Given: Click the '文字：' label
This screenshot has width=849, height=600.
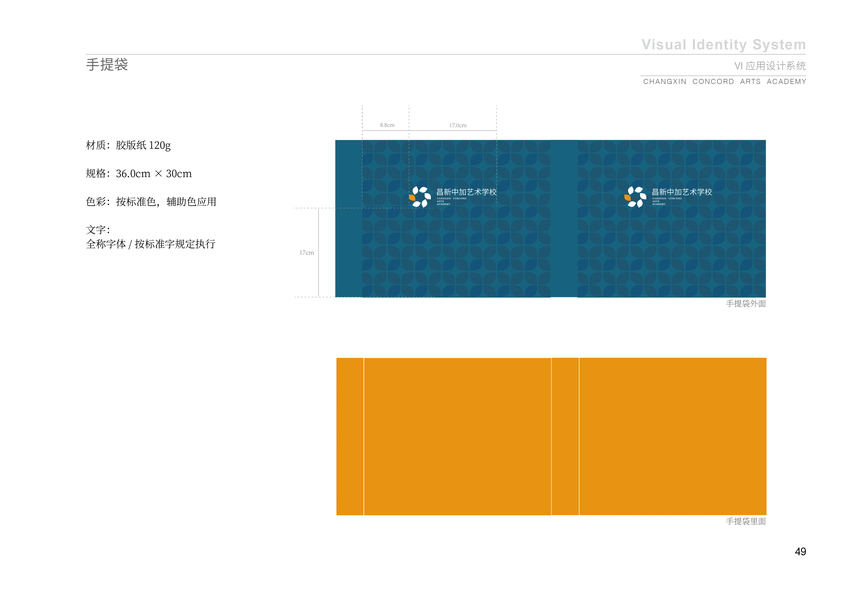Looking at the screenshot, I should 98,230.
